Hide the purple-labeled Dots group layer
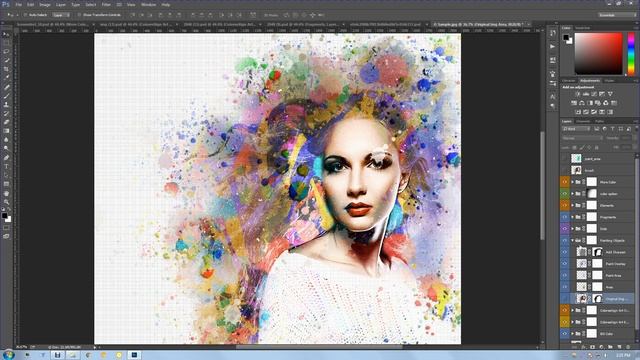The width and height of the screenshot is (640, 360). coord(564,229)
